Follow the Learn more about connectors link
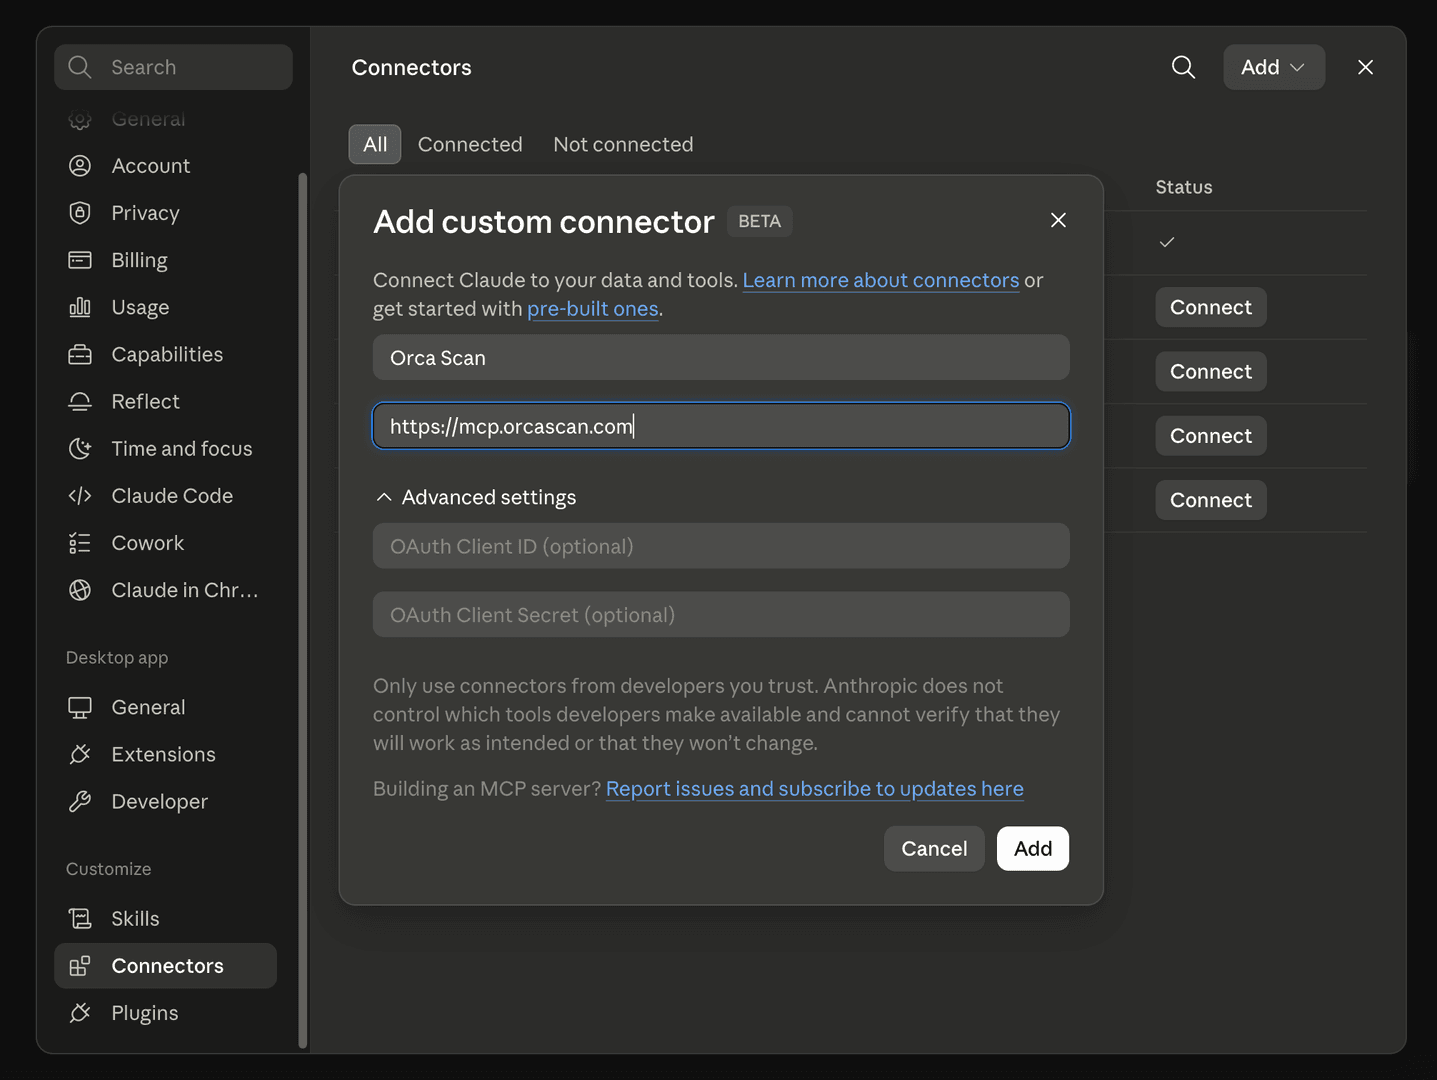Image resolution: width=1437 pixels, height=1080 pixels. pyautogui.click(x=881, y=280)
